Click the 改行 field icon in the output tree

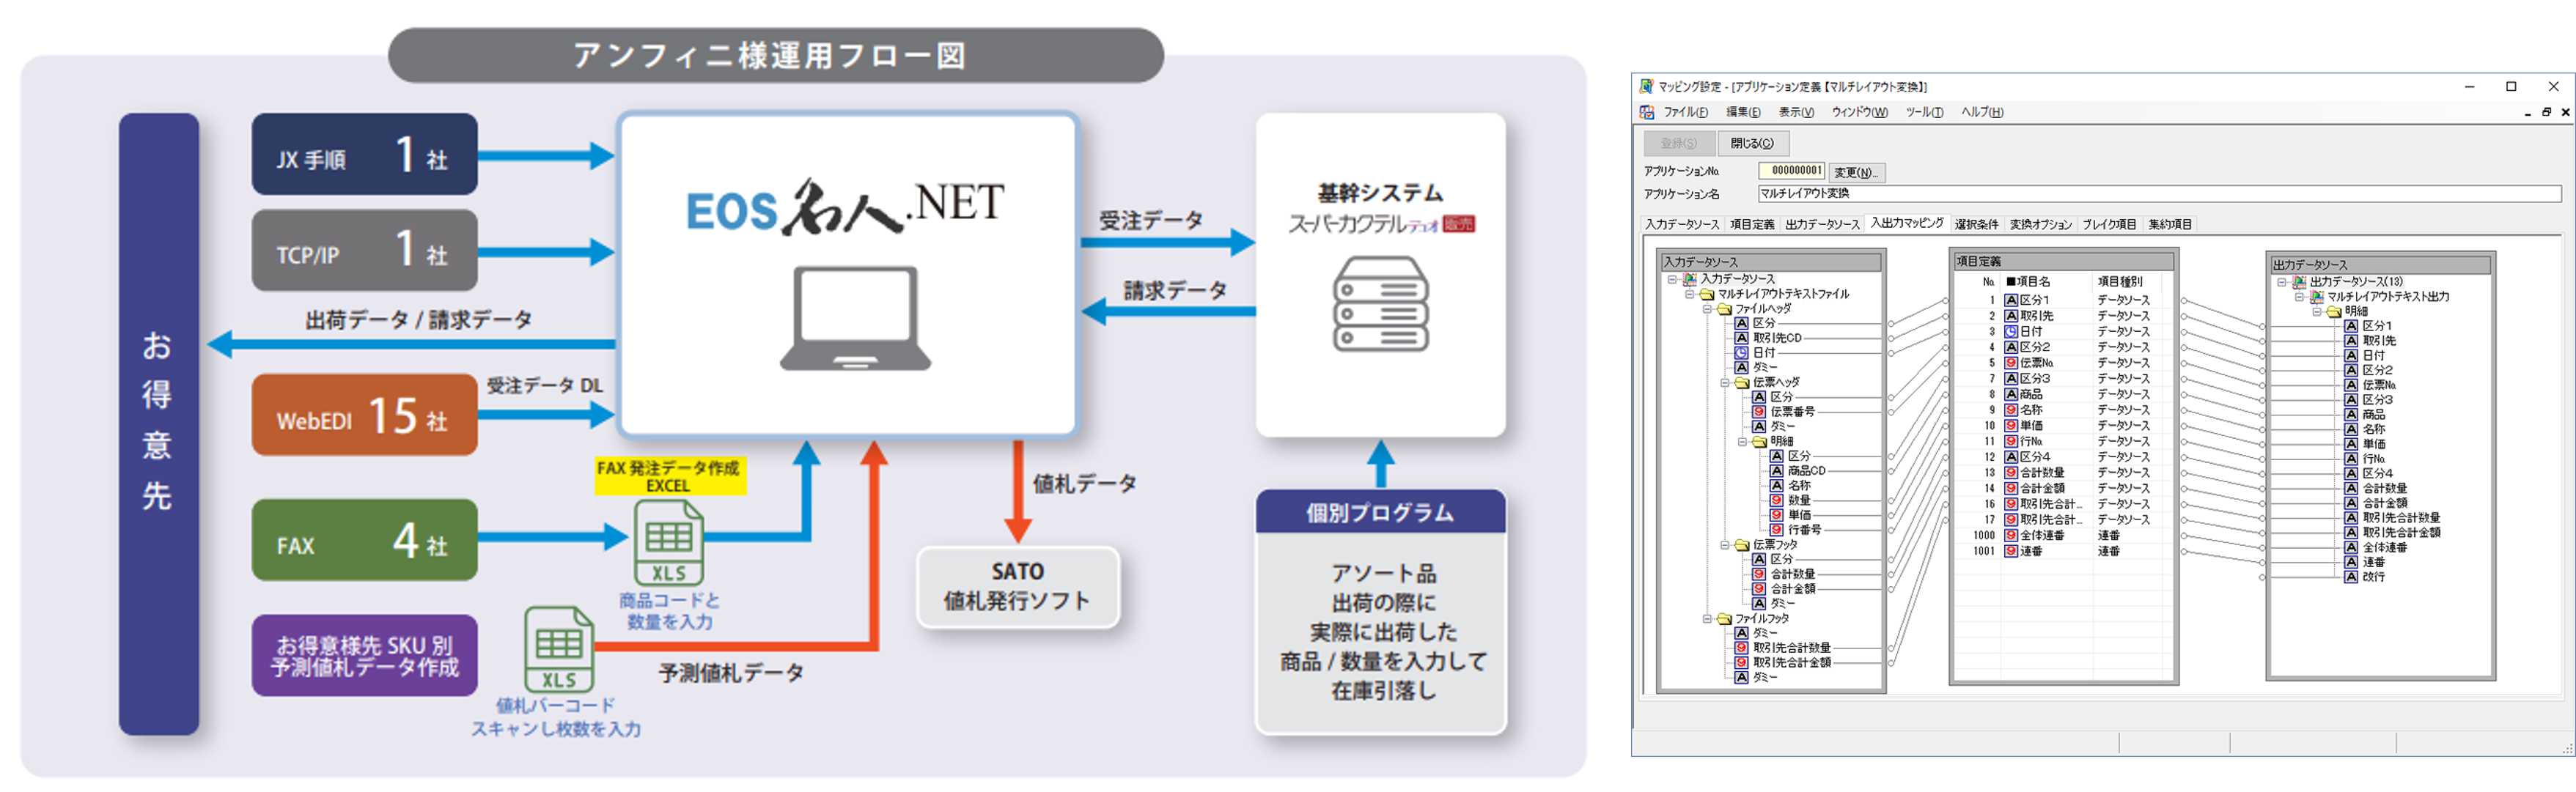tap(2351, 577)
